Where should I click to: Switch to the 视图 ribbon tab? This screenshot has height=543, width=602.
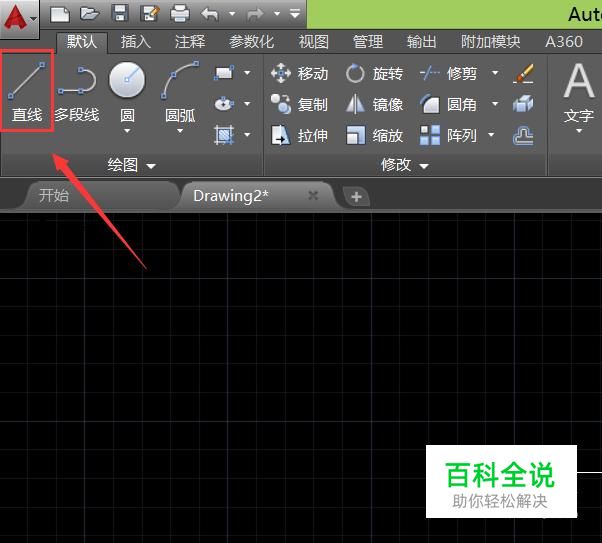click(x=314, y=42)
